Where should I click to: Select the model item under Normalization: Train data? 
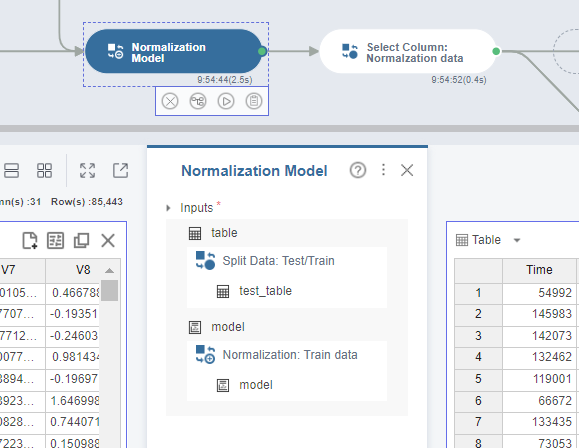(x=256, y=385)
